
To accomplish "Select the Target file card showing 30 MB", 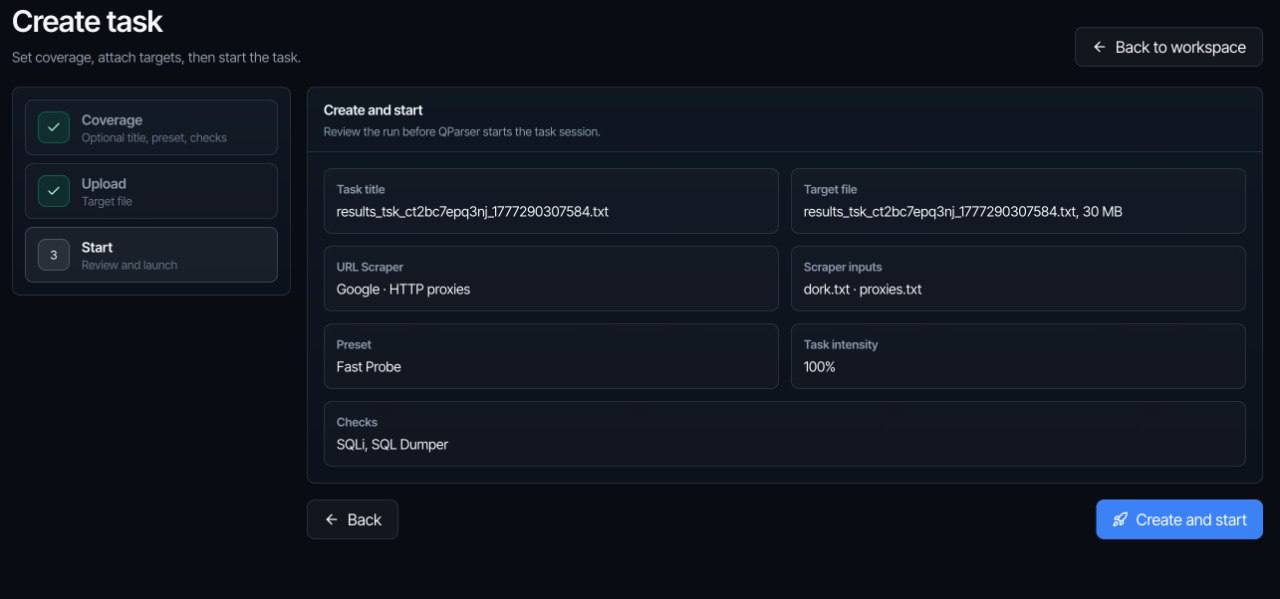I will tap(1018, 201).
